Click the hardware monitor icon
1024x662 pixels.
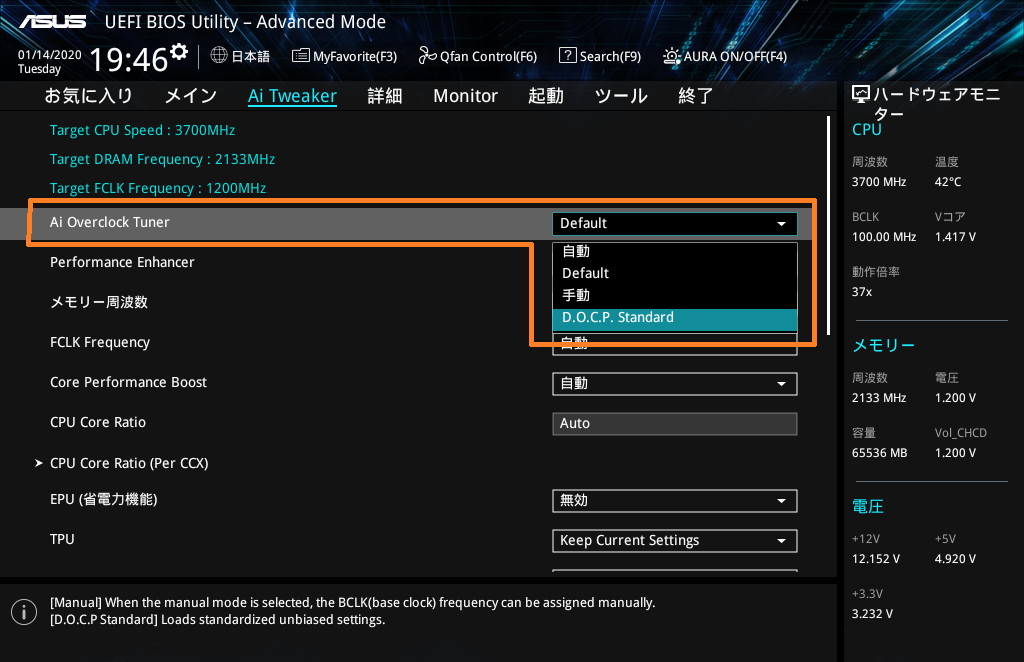861,95
